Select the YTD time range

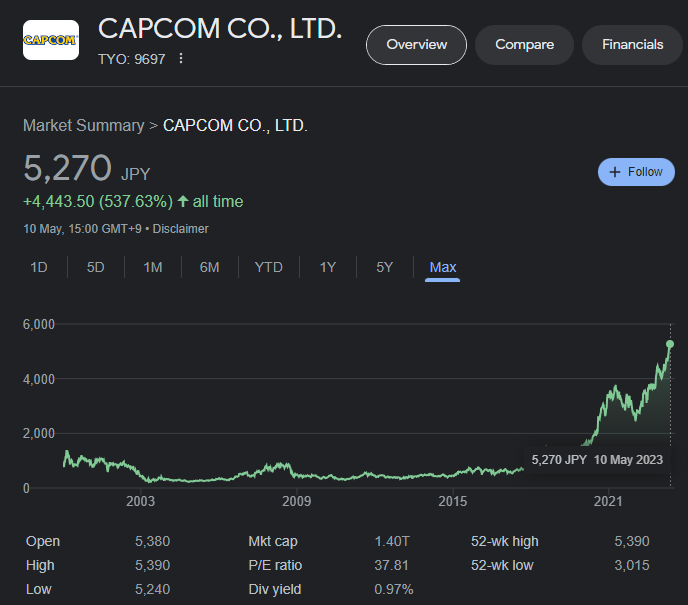tap(268, 267)
